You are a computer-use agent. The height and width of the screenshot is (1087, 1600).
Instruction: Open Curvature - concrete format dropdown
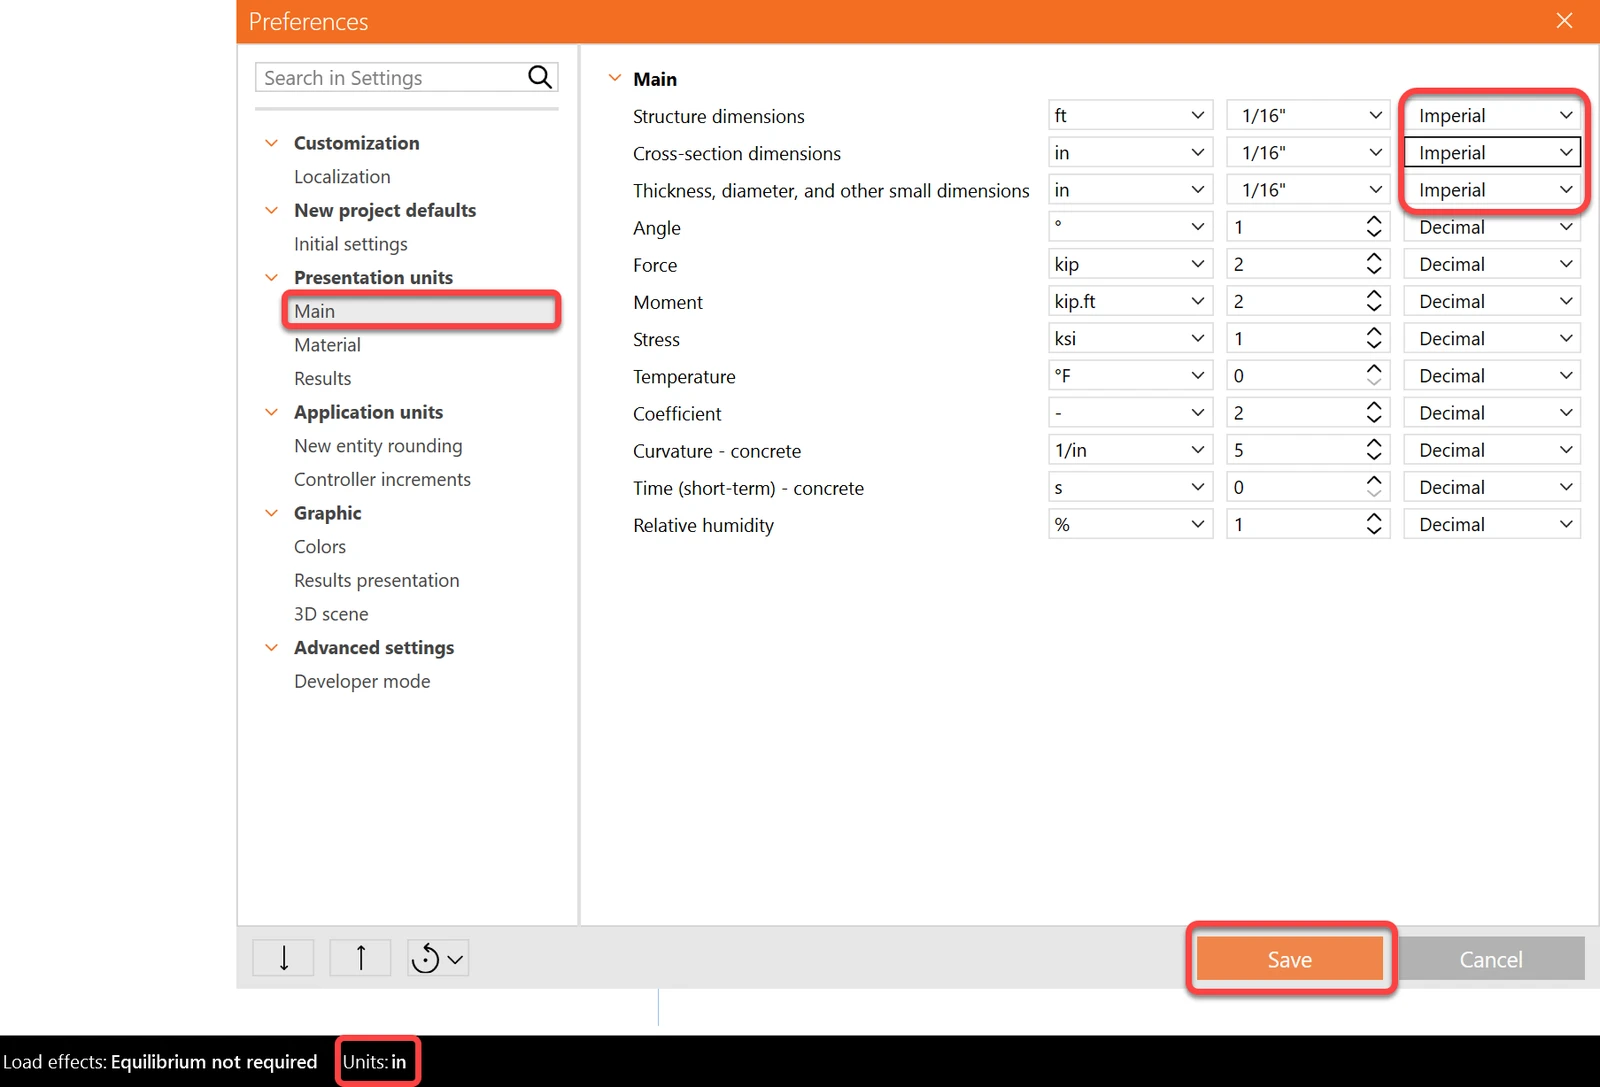point(1492,450)
